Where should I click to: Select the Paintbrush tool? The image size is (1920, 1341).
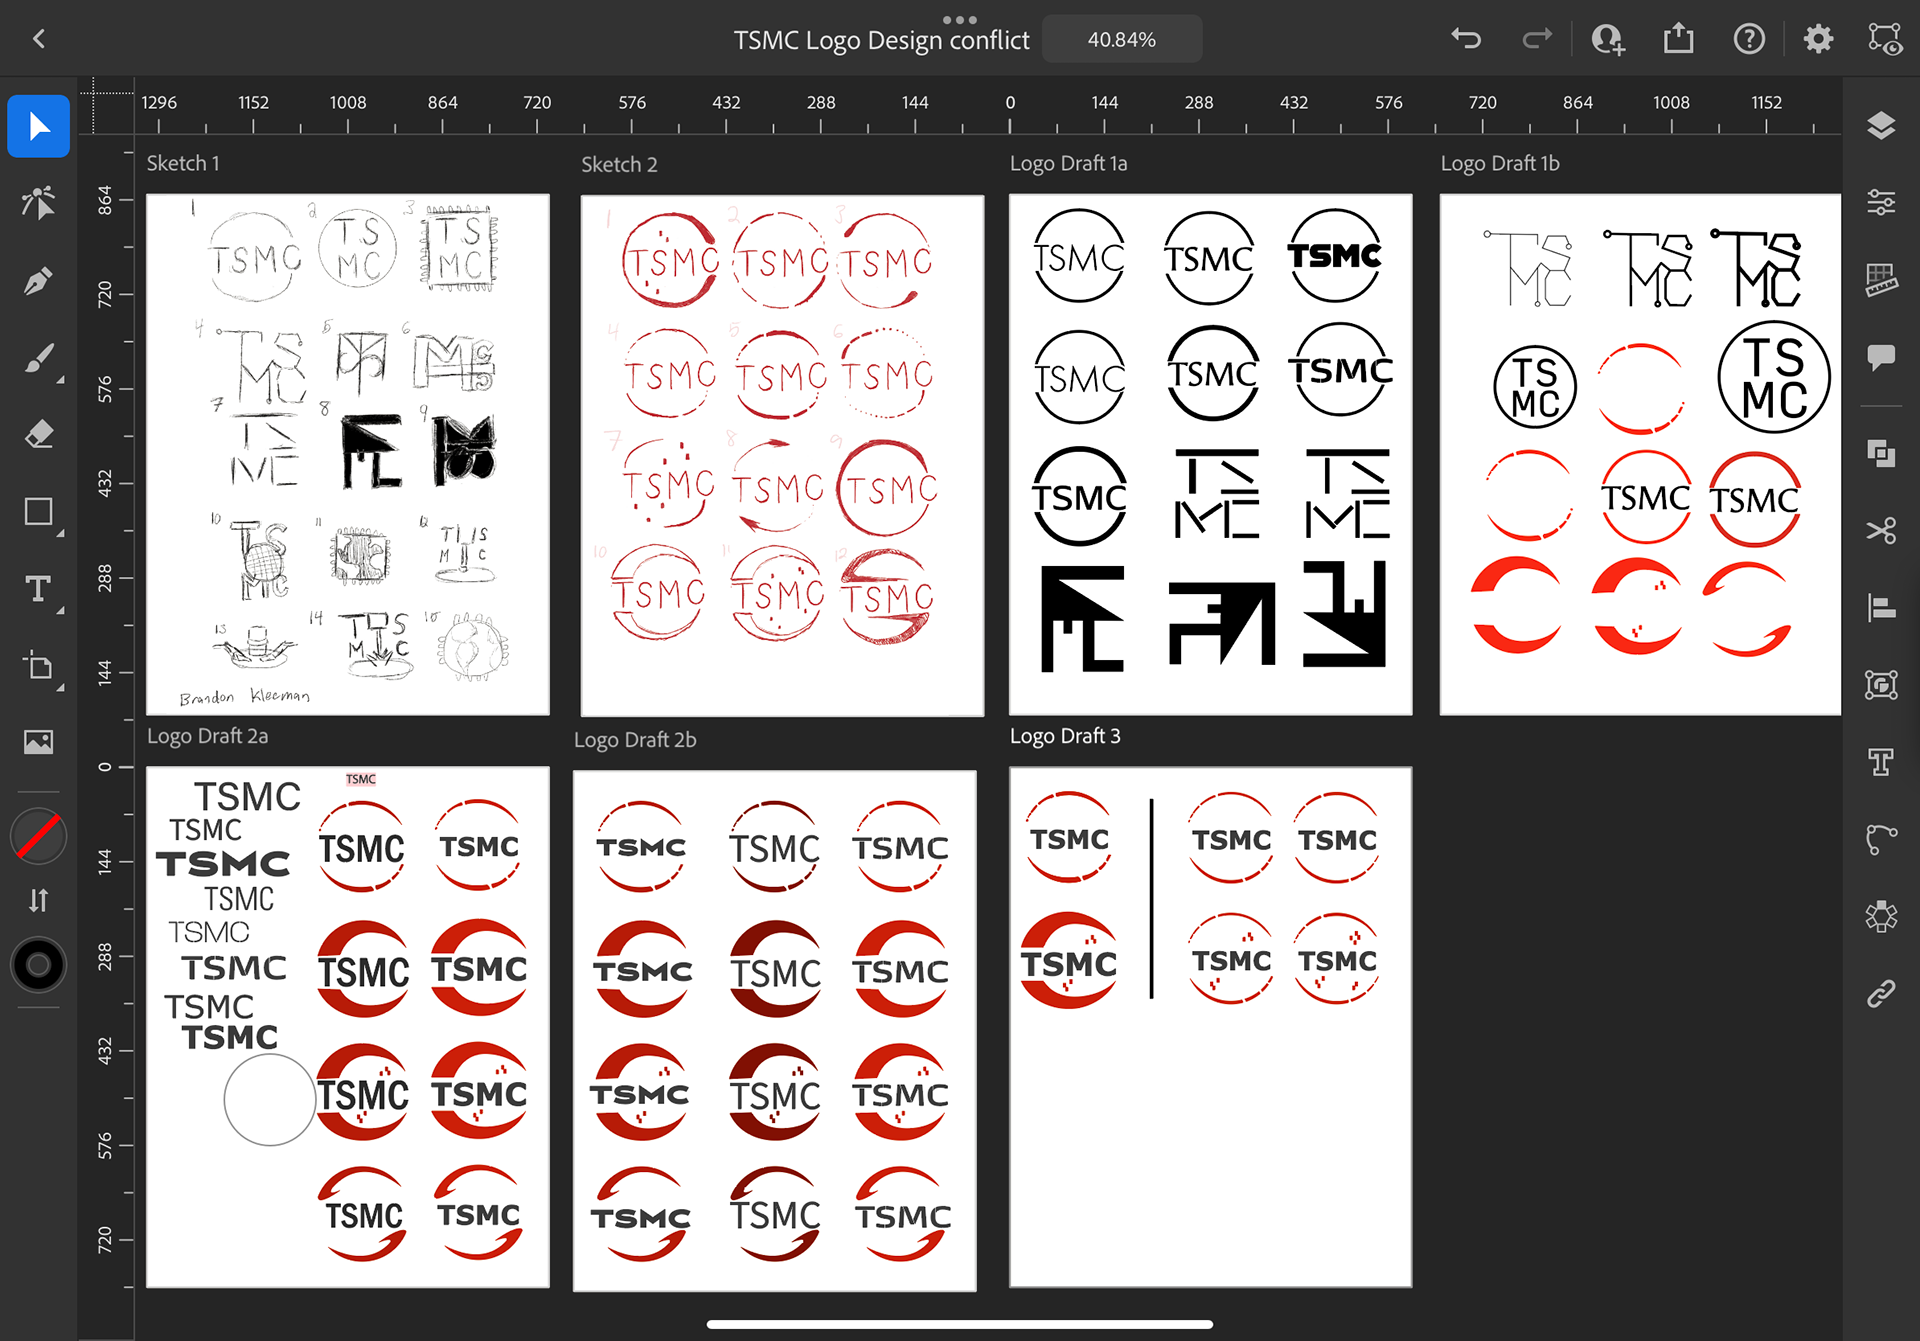coord(38,358)
